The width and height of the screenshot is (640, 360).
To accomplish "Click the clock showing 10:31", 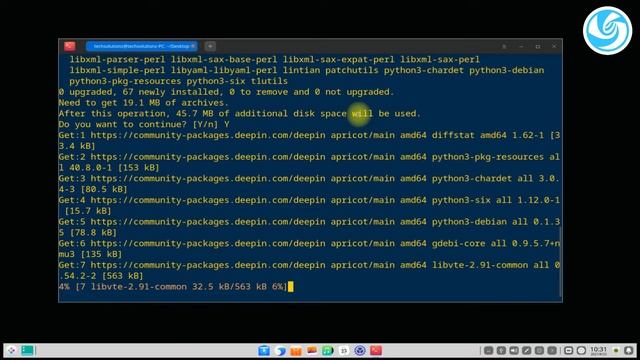I will pos(598,350).
